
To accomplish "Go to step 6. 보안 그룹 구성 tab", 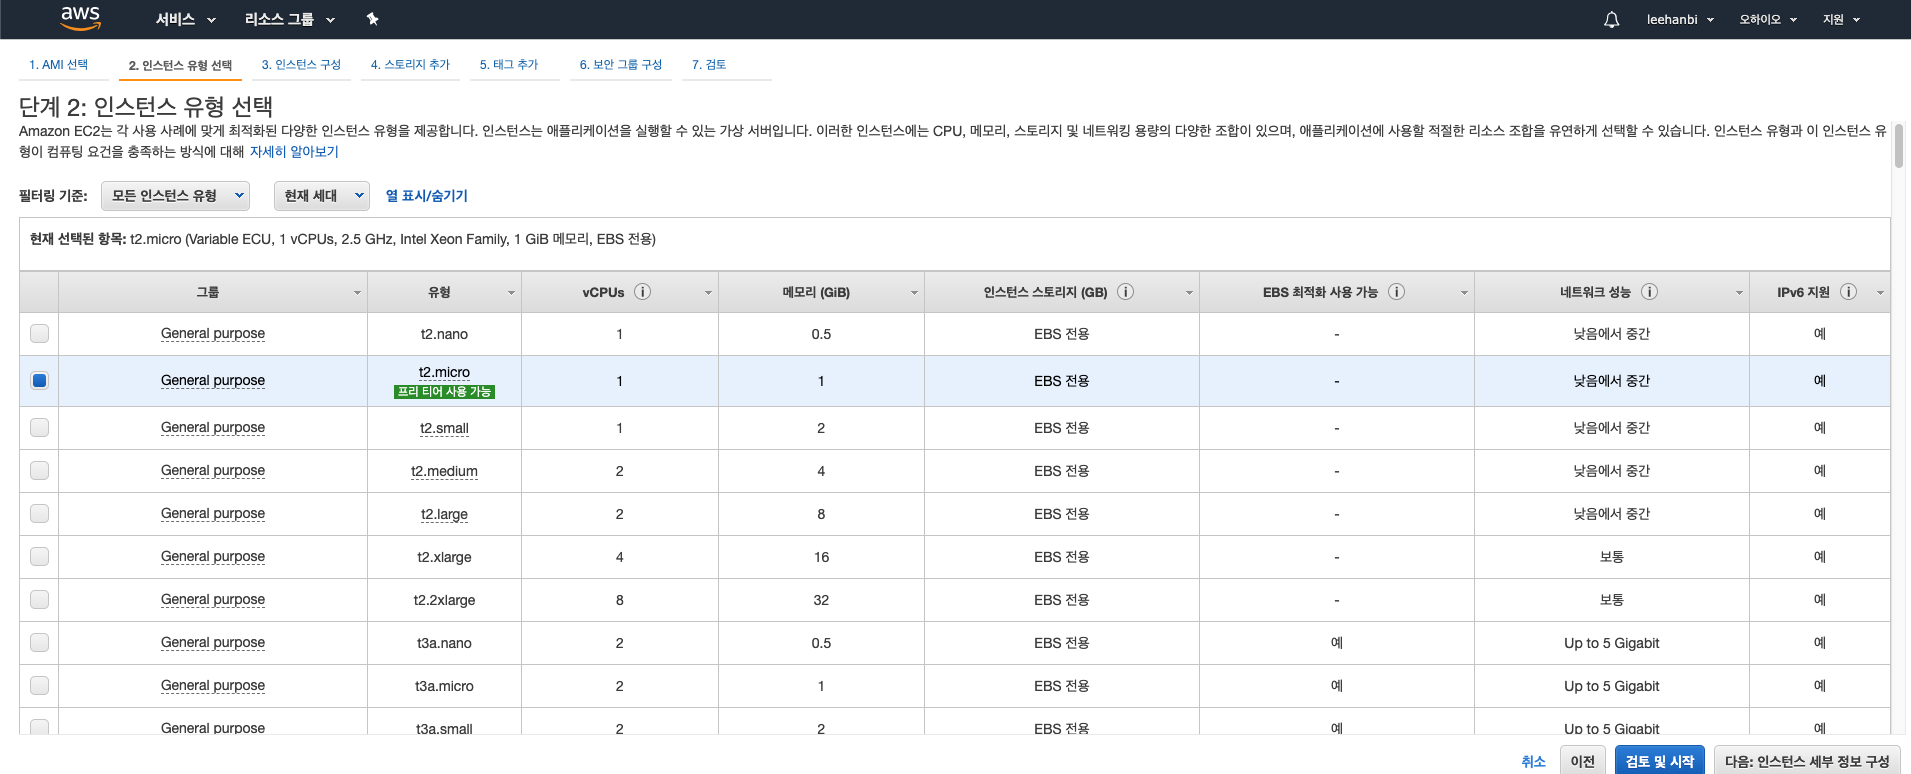I will pyautogui.click(x=621, y=65).
